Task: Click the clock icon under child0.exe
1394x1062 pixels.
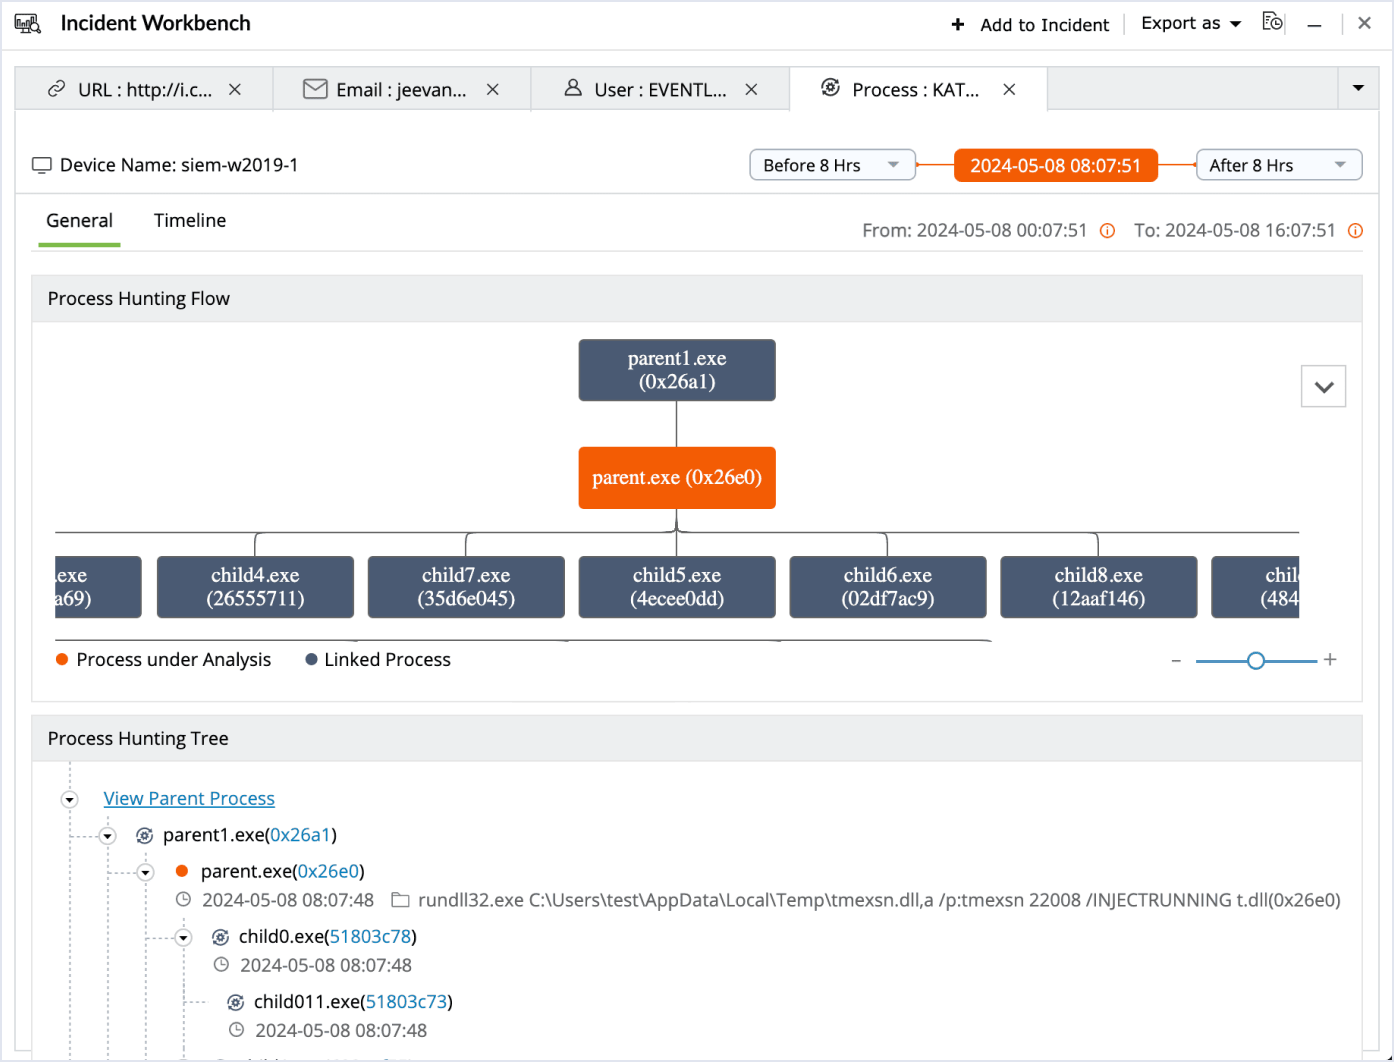Action: click(x=221, y=965)
